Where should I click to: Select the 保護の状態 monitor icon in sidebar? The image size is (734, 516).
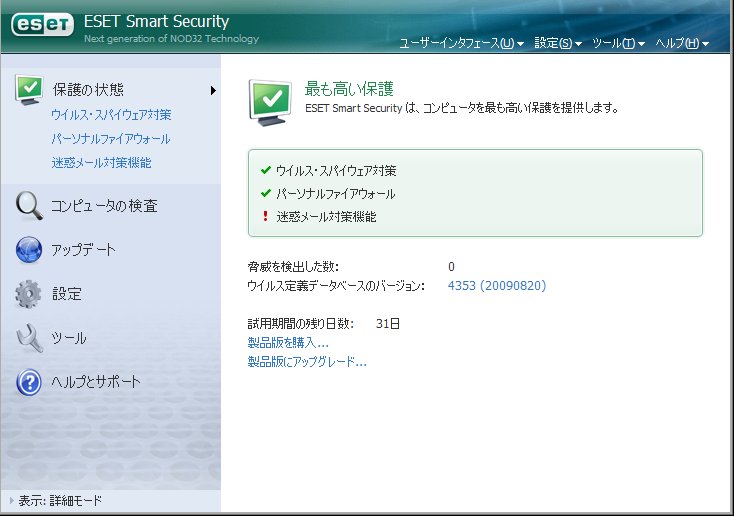pyautogui.click(x=29, y=89)
